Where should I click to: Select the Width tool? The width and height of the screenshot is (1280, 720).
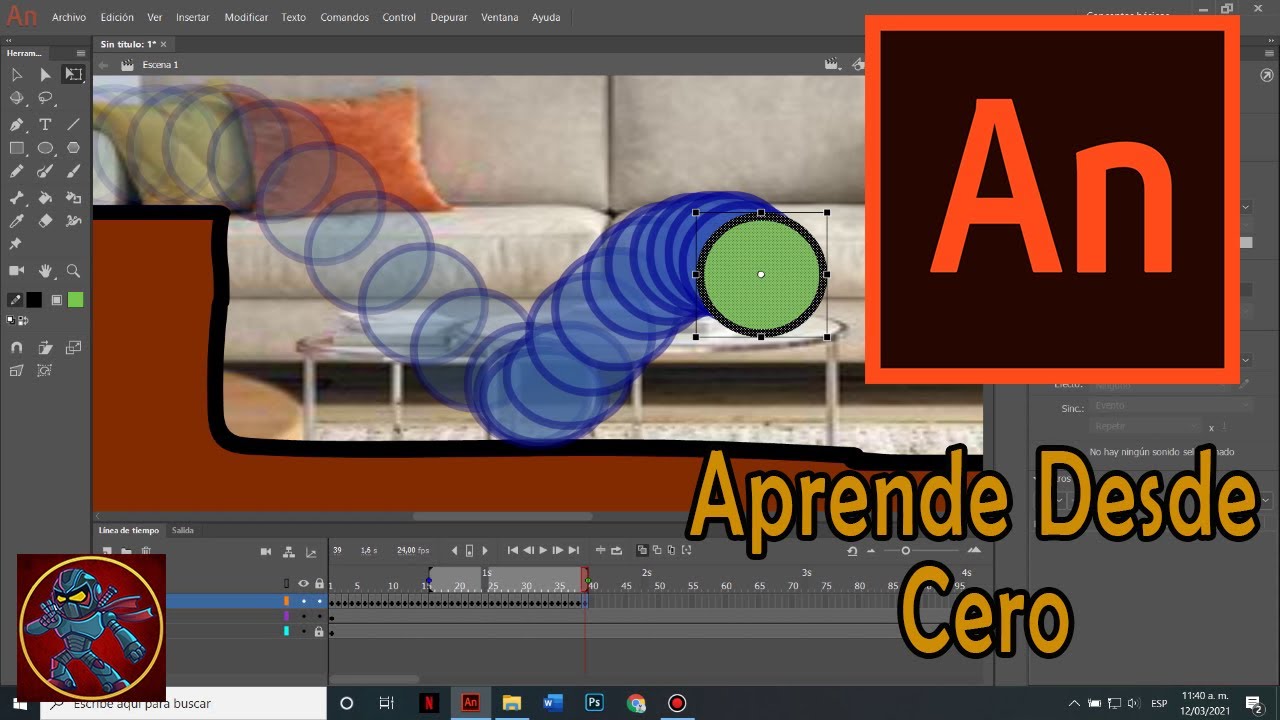[x=73, y=221]
